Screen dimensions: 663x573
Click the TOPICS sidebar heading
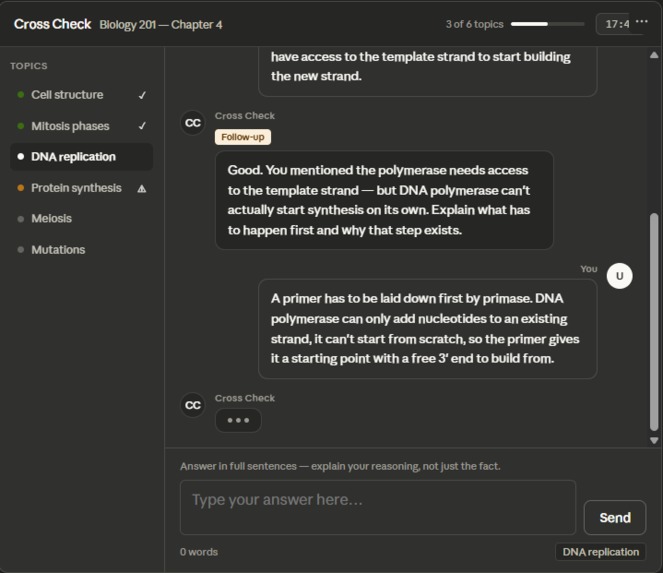coord(29,66)
